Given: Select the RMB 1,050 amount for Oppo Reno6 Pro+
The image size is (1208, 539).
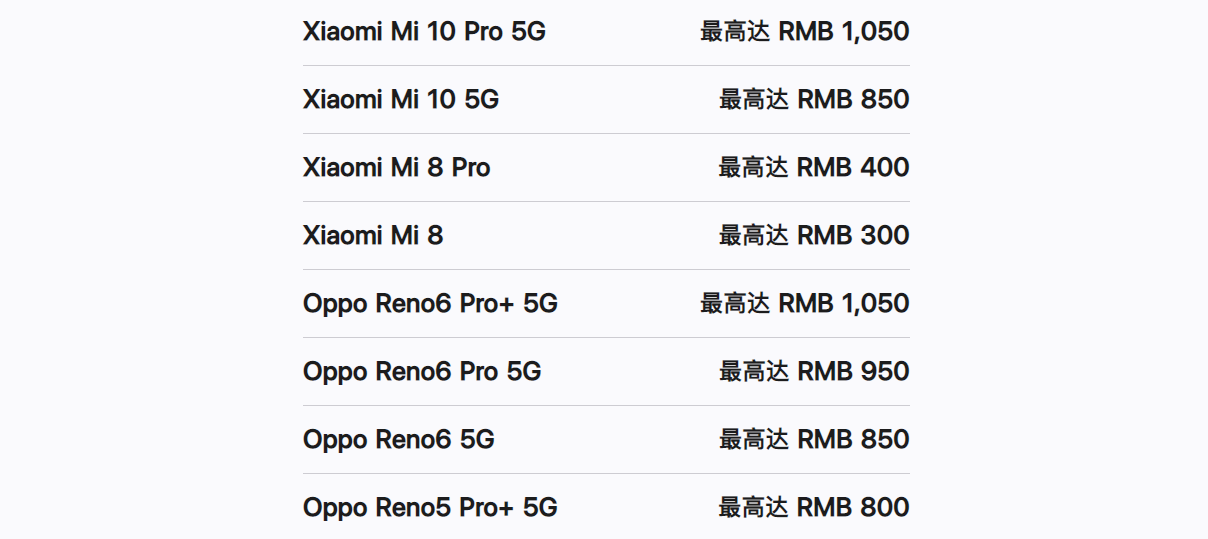Looking at the screenshot, I should coord(844,304).
